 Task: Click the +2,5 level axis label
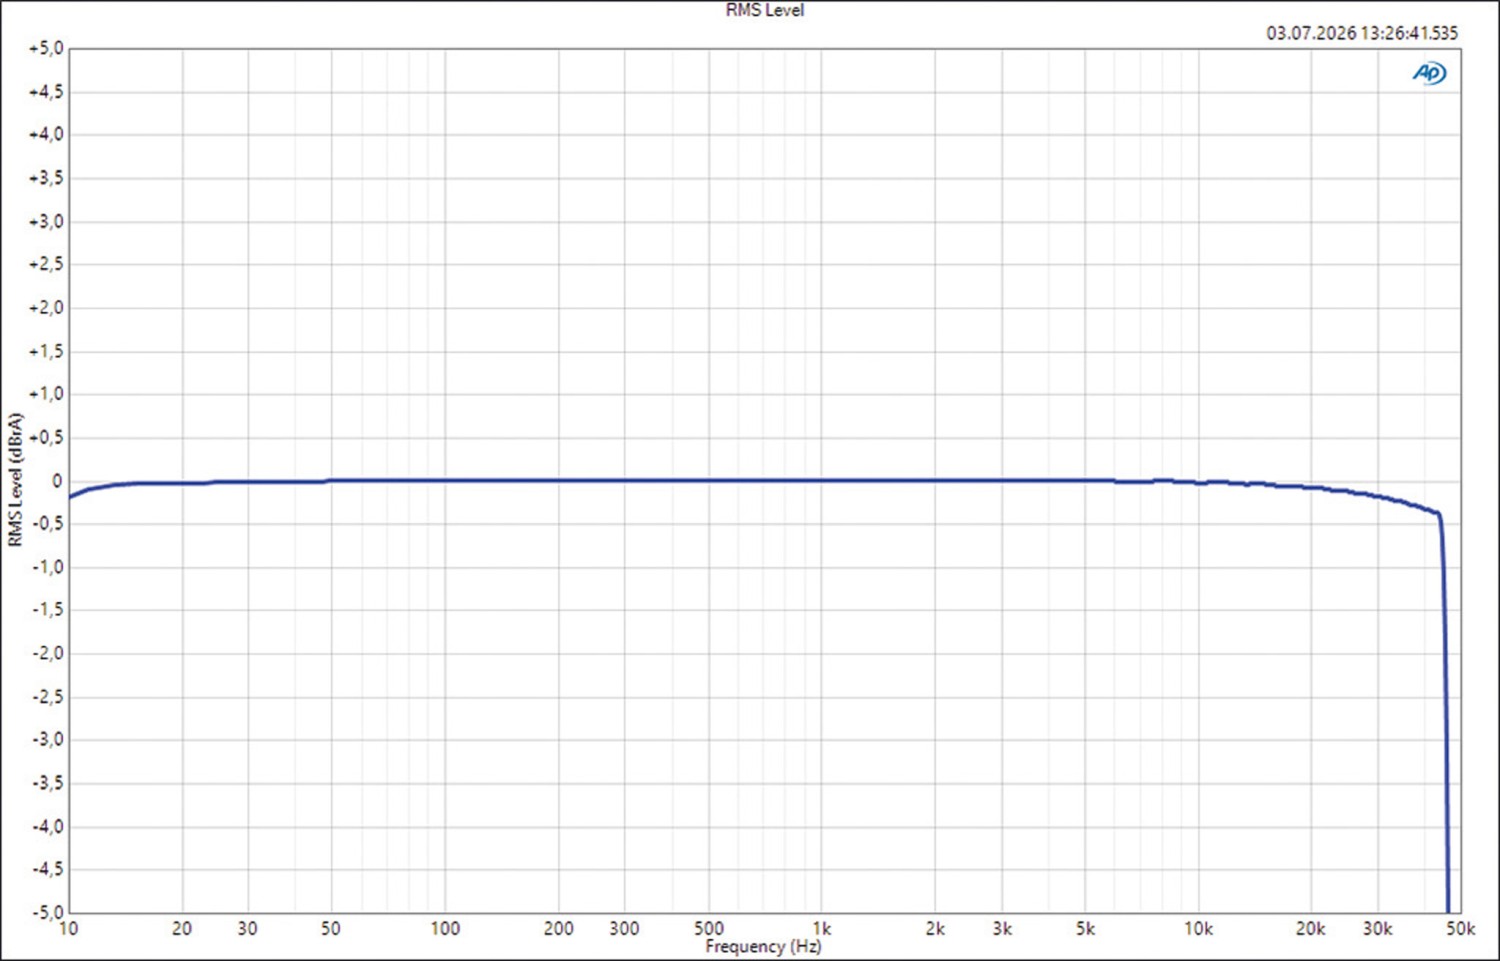(46, 264)
